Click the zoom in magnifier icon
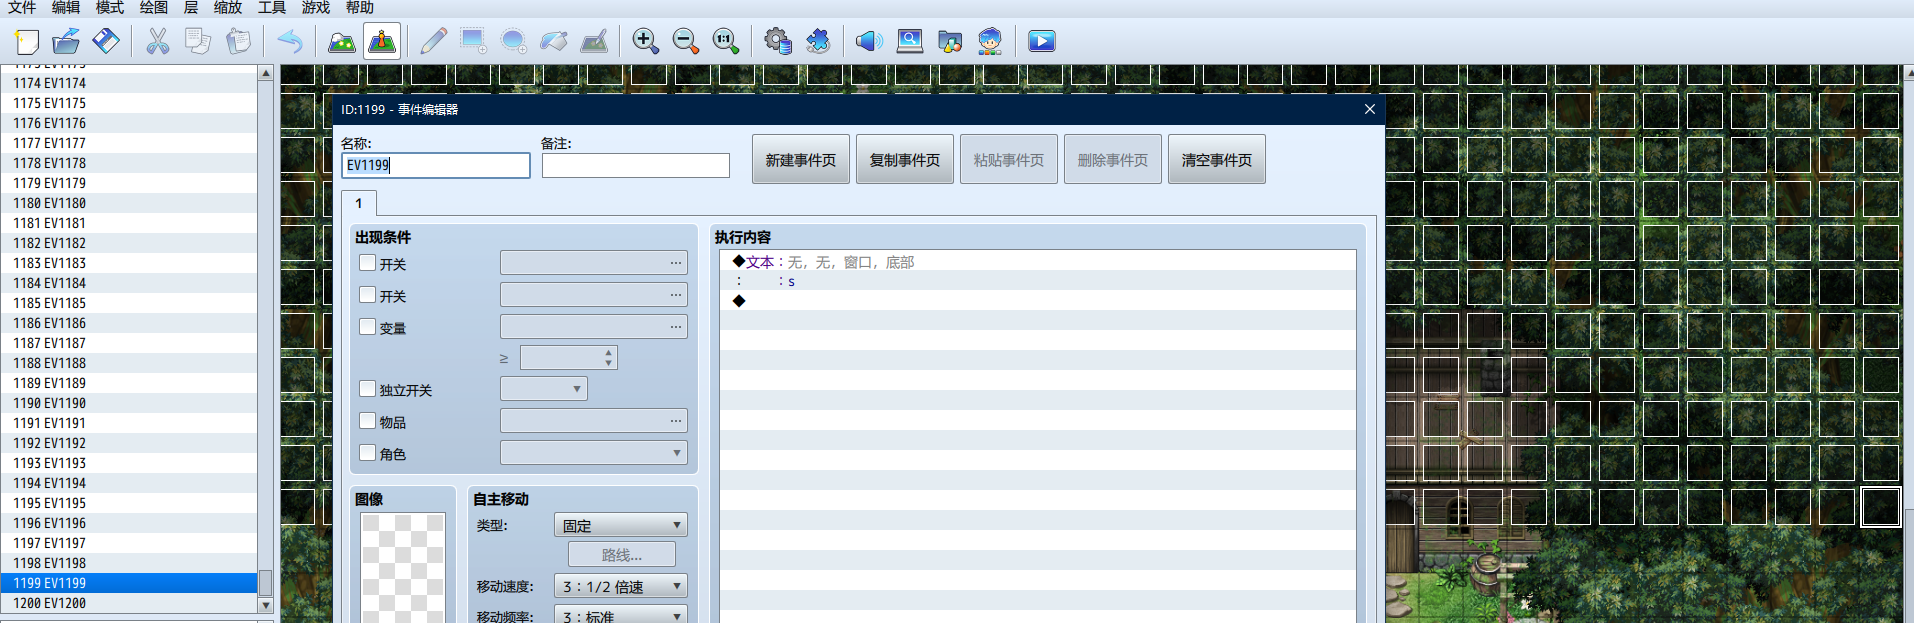This screenshot has width=1914, height=623. [646, 41]
